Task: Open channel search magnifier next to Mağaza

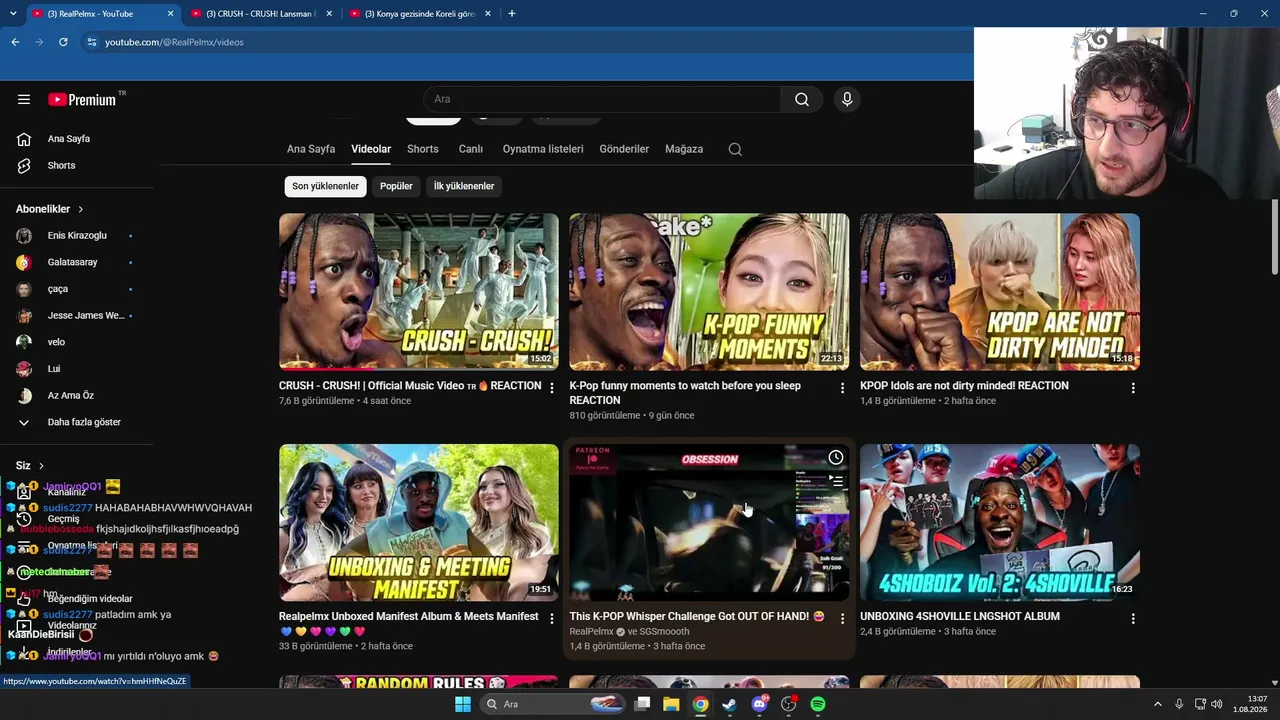Action: click(735, 149)
